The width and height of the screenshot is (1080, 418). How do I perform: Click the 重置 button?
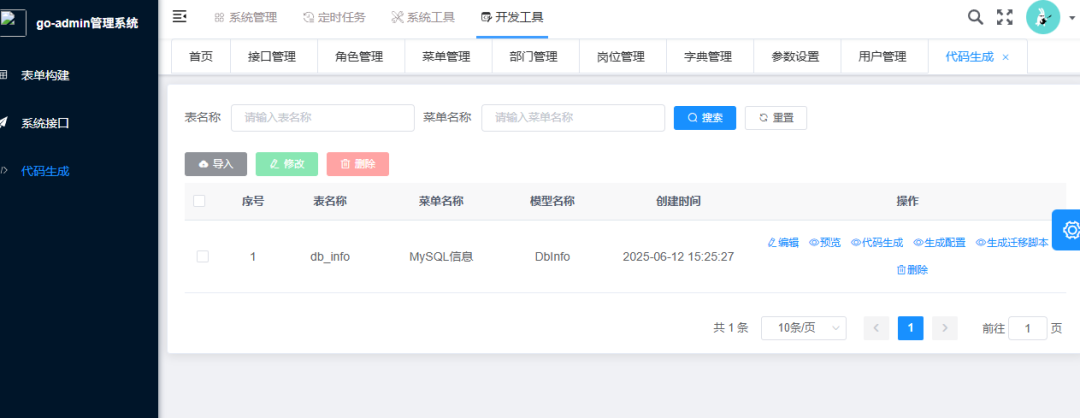coord(776,118)
